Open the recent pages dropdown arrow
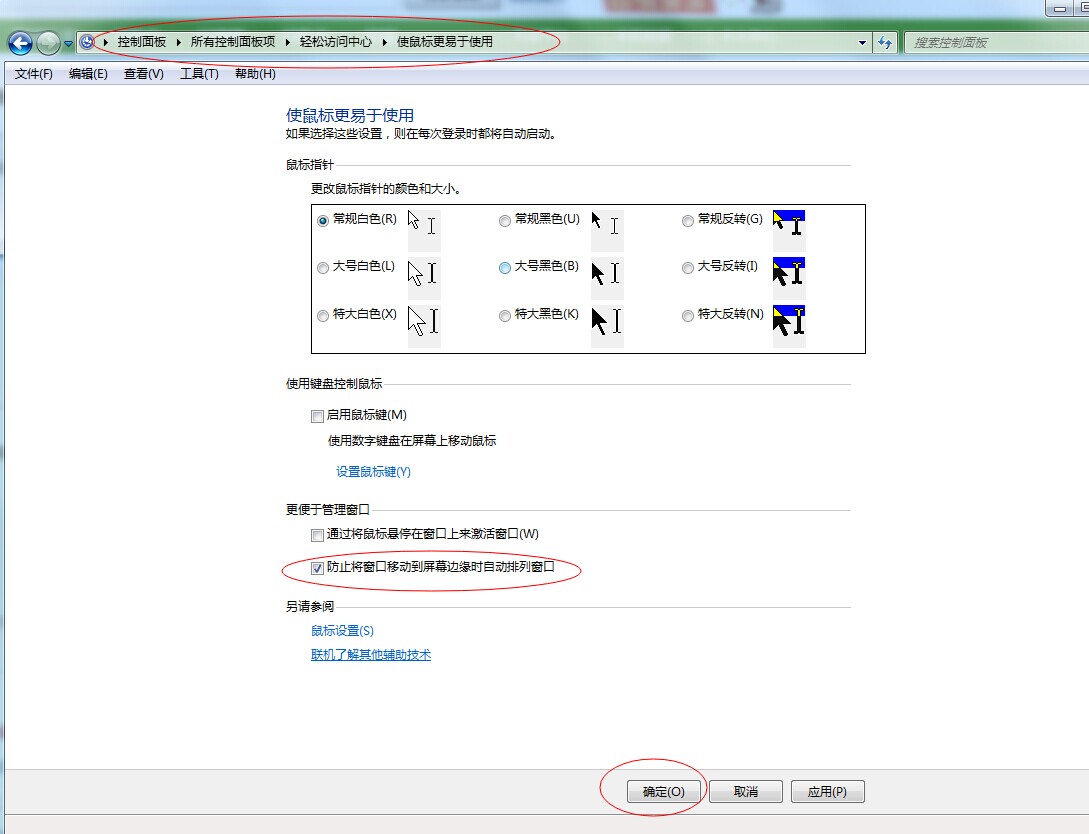This screenshot has height=834, width=1089. click(68, 43)
